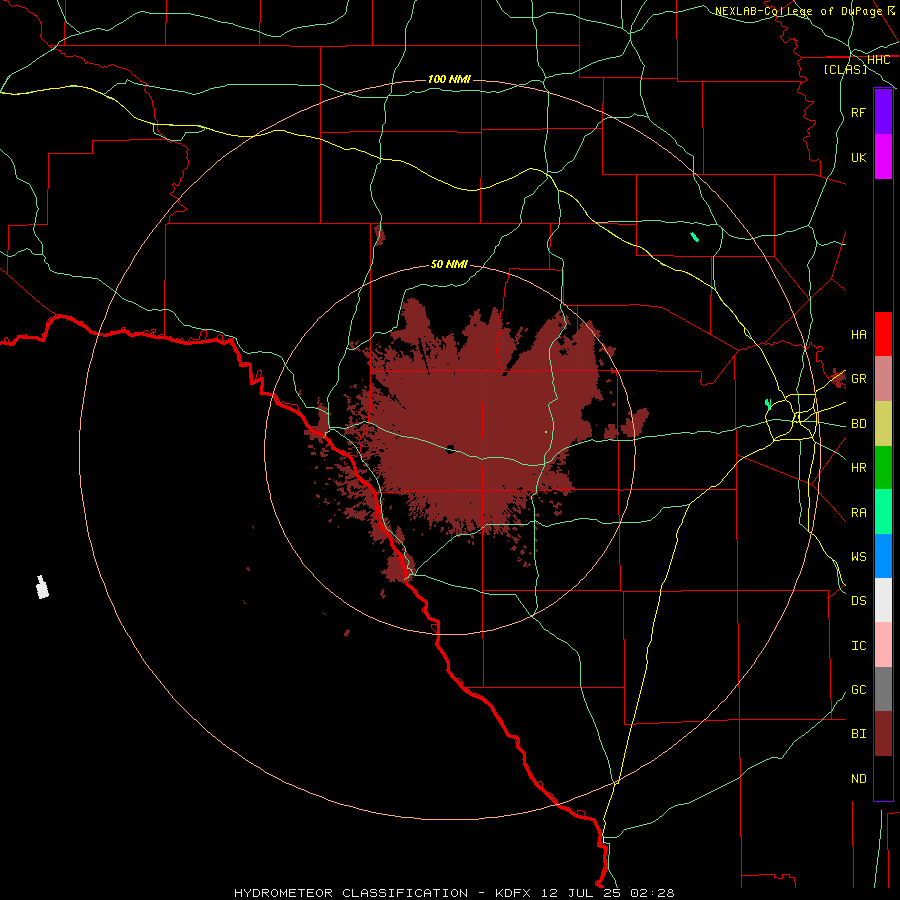
Task: Click the 100 NMI range ring label
Action: tap(449, 79)
